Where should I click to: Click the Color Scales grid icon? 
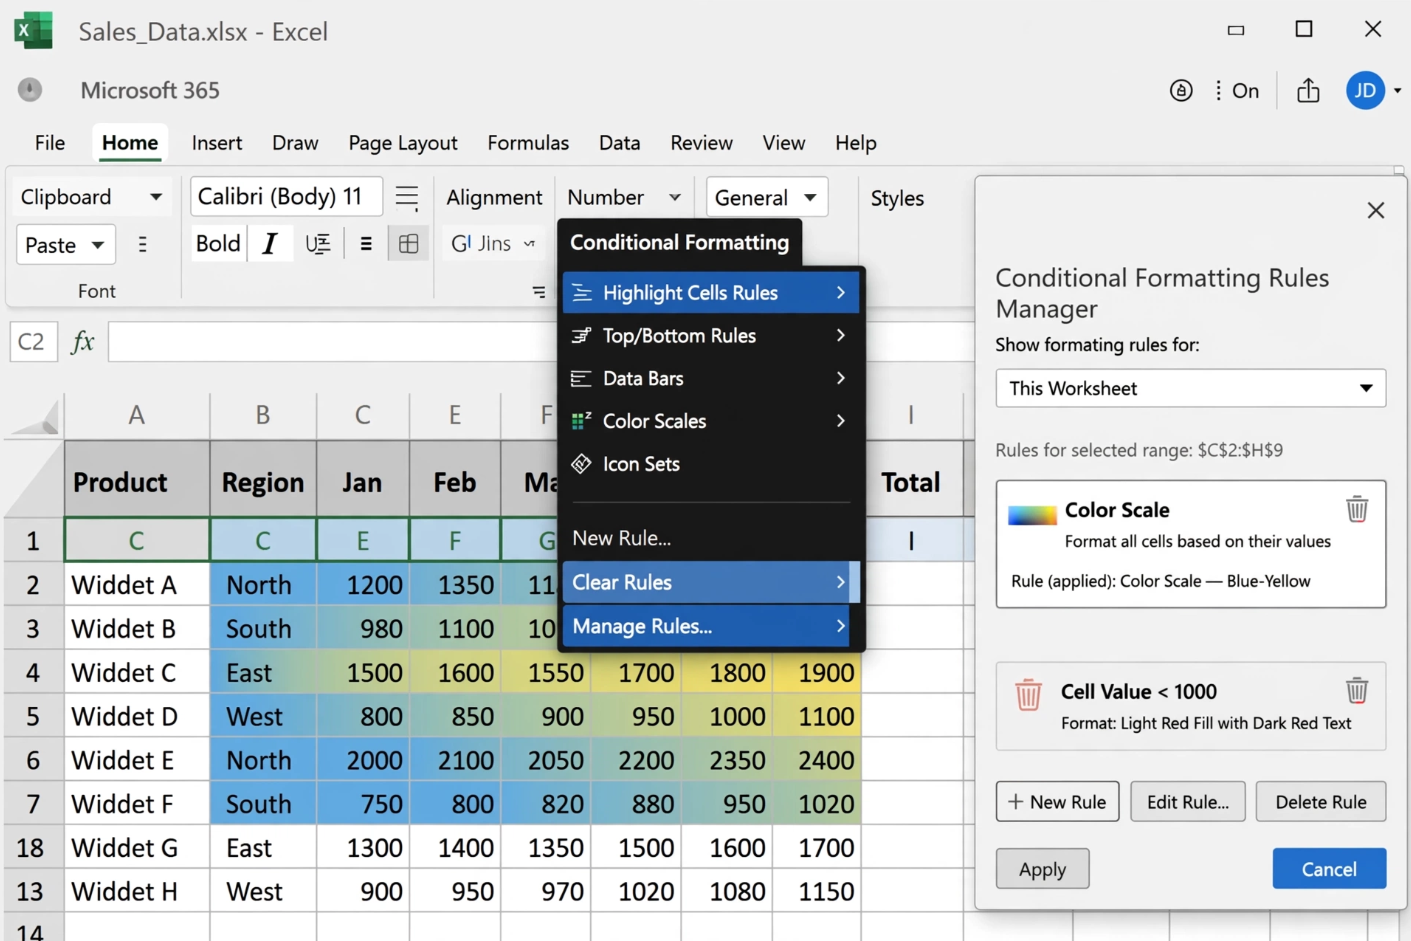point(581,421)
